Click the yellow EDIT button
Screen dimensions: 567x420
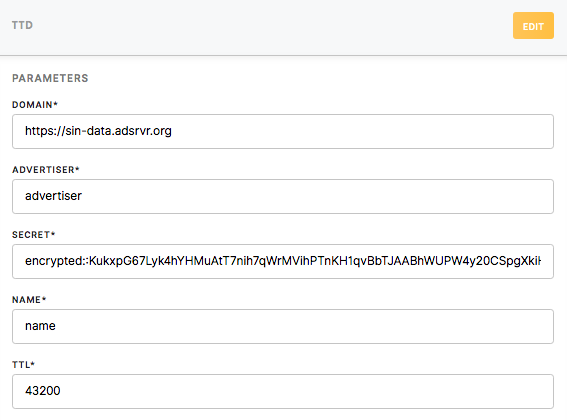pos(533,26)
